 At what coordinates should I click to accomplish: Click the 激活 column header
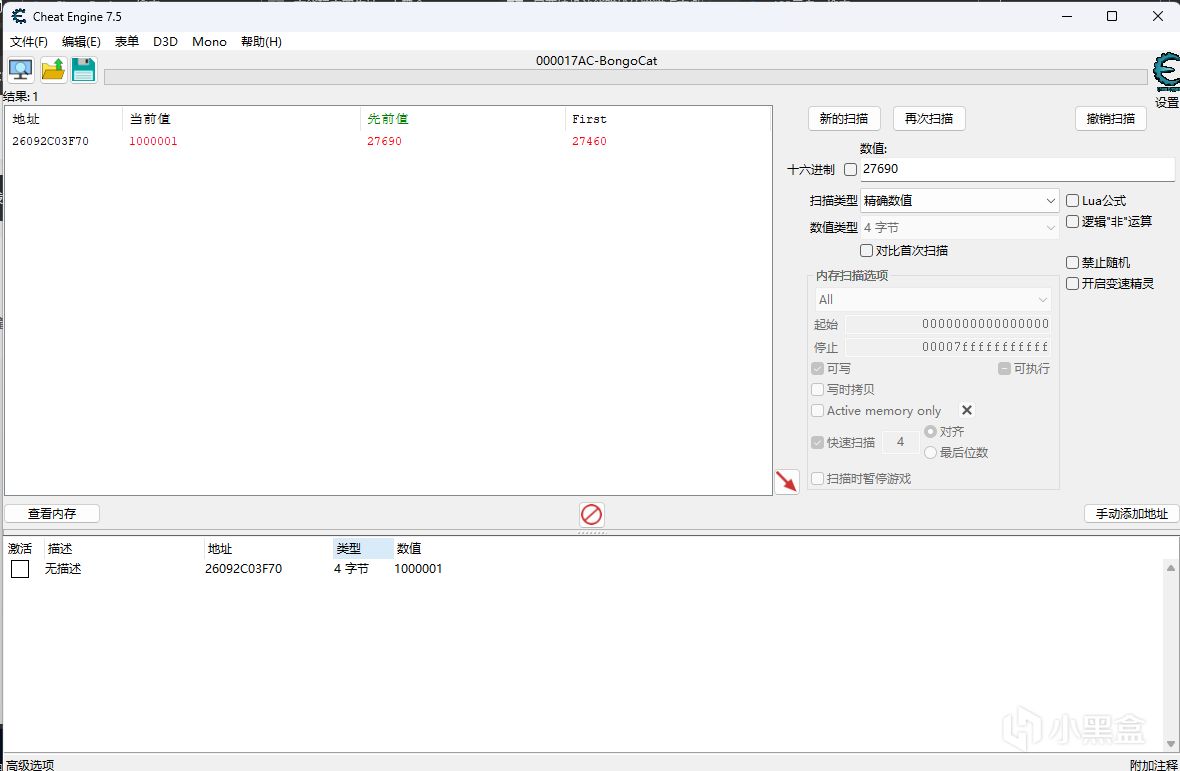[x=23, y=549]
